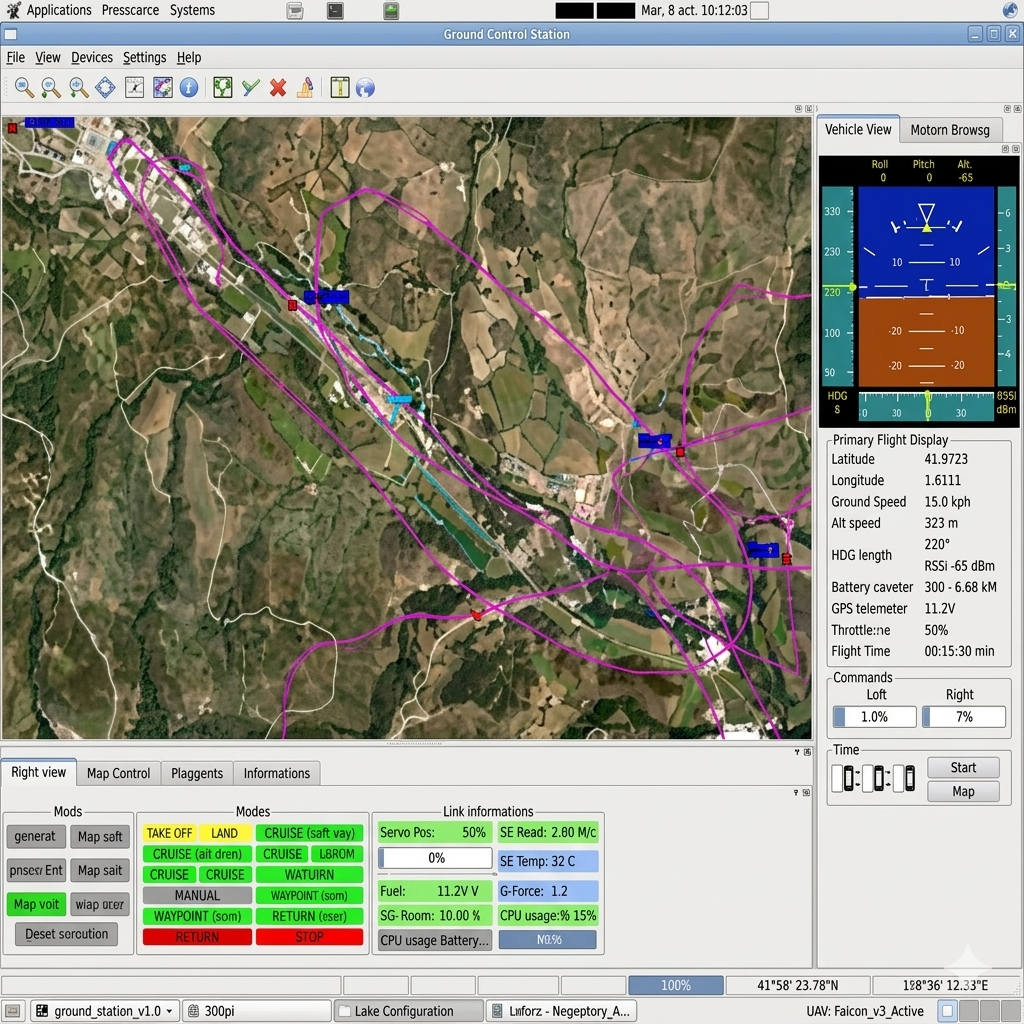Click the blue diamond recenter icon
The image size is (1024, 1024).
click(x=105, y=88)
